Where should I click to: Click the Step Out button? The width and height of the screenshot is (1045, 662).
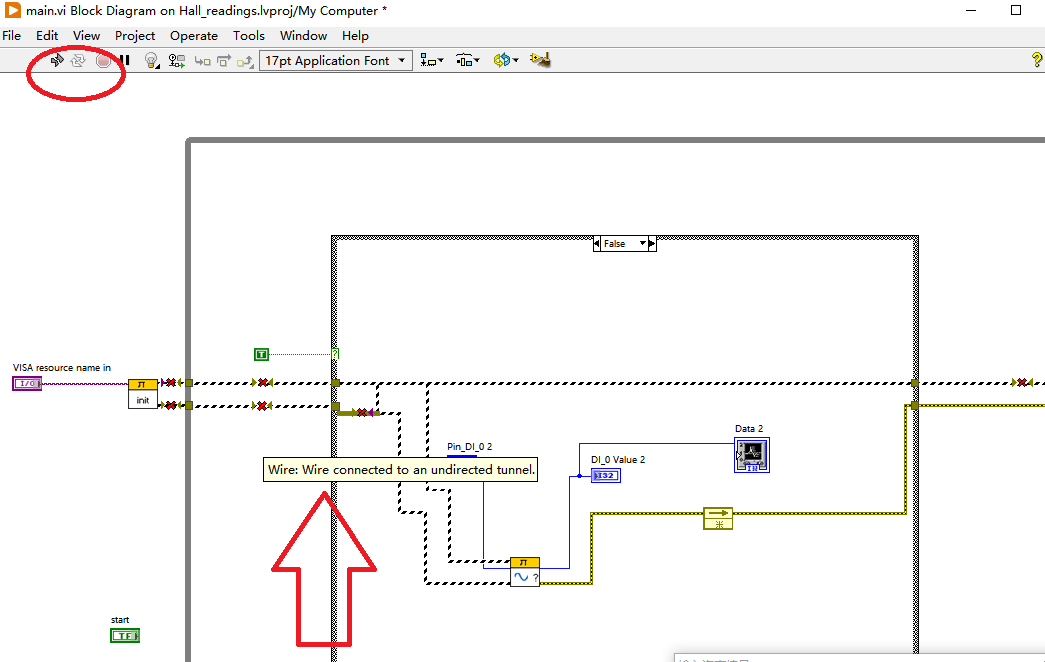click(245, 61)
